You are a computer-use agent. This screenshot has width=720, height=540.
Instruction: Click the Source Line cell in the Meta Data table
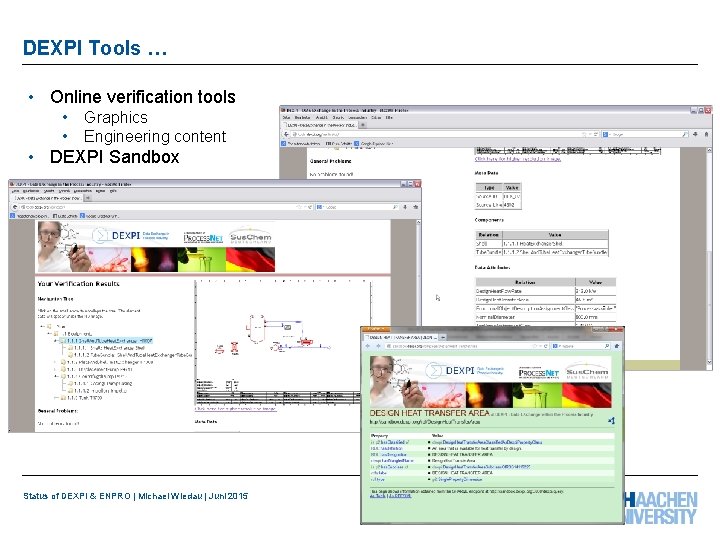click(x=489, y=205)
